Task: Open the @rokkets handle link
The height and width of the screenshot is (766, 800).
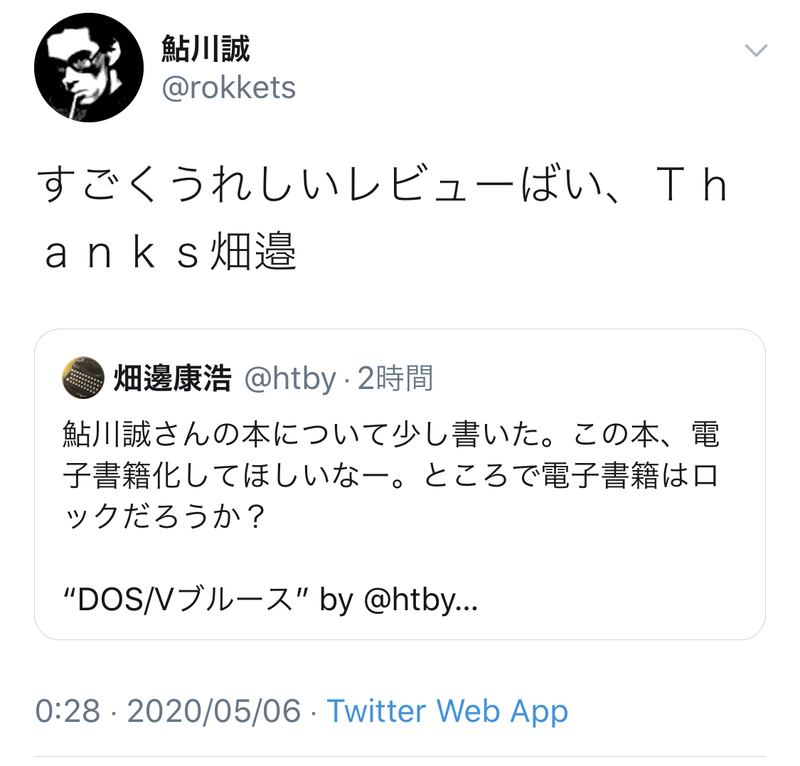Action: tap(229, 88)
